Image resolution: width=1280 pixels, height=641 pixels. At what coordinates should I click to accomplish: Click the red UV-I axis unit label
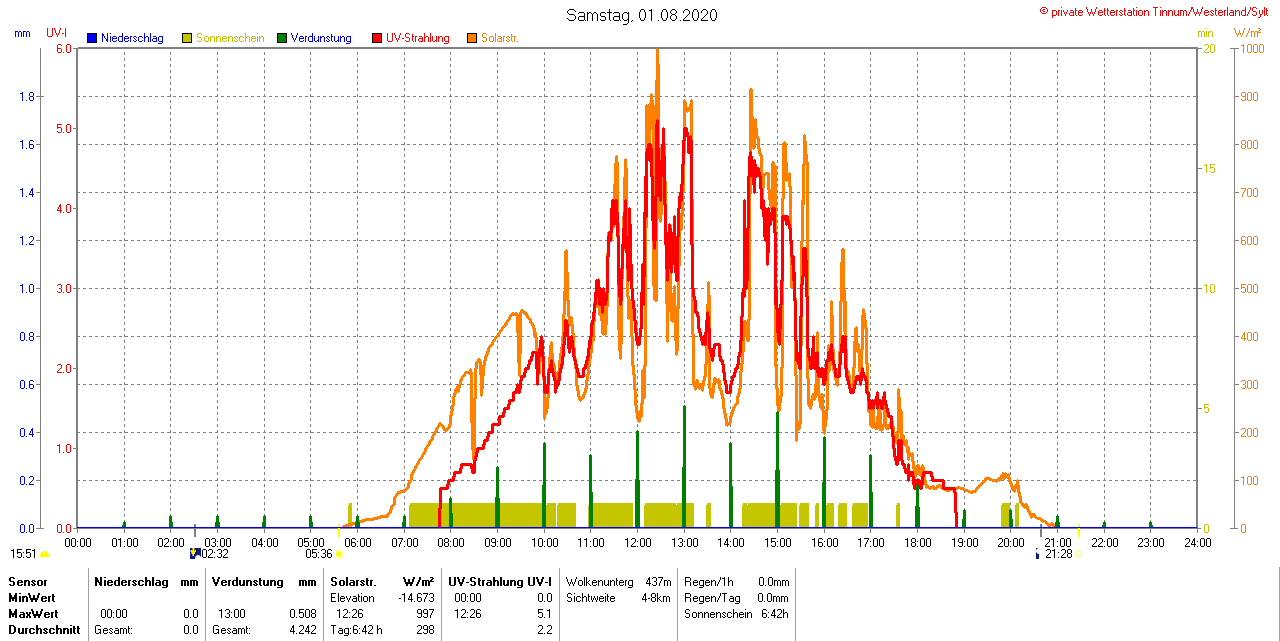(x=57, y=33)
